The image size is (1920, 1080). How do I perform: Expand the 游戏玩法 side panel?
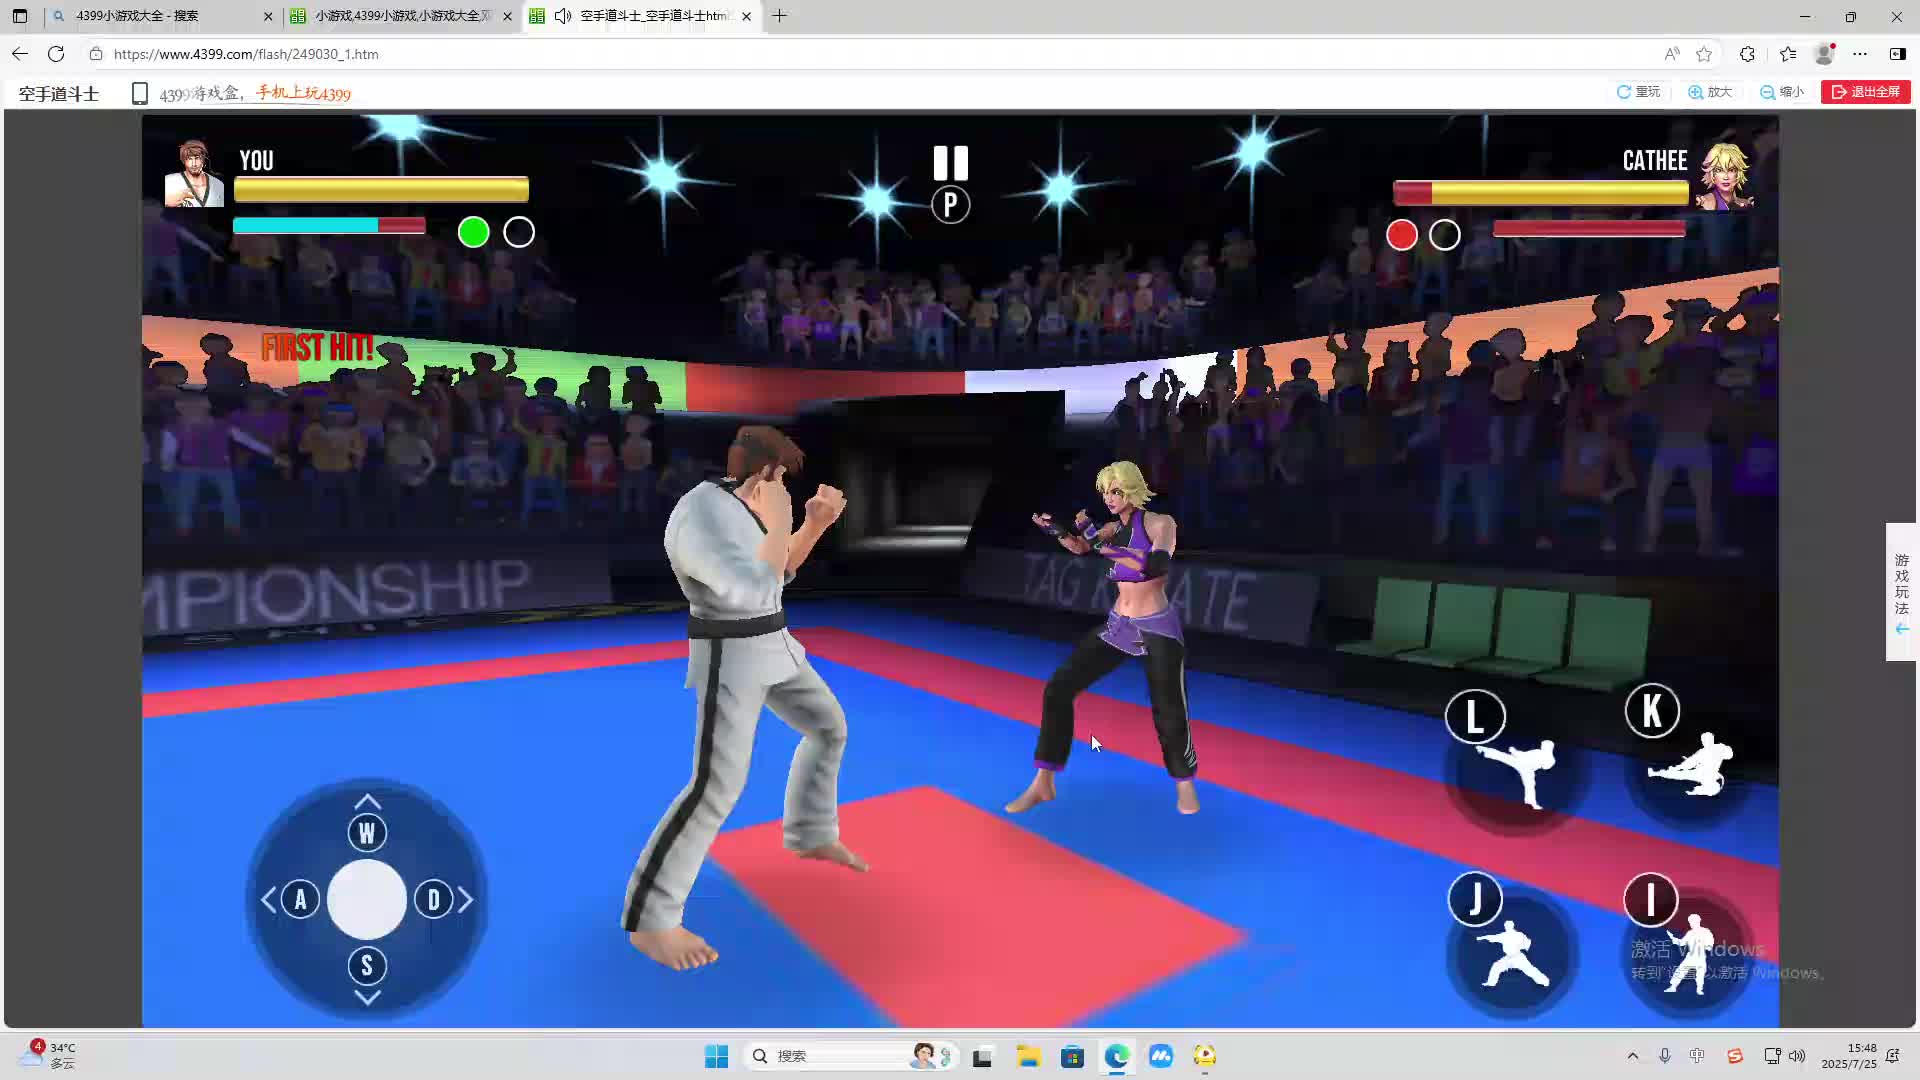click(x=1901, y=592)
